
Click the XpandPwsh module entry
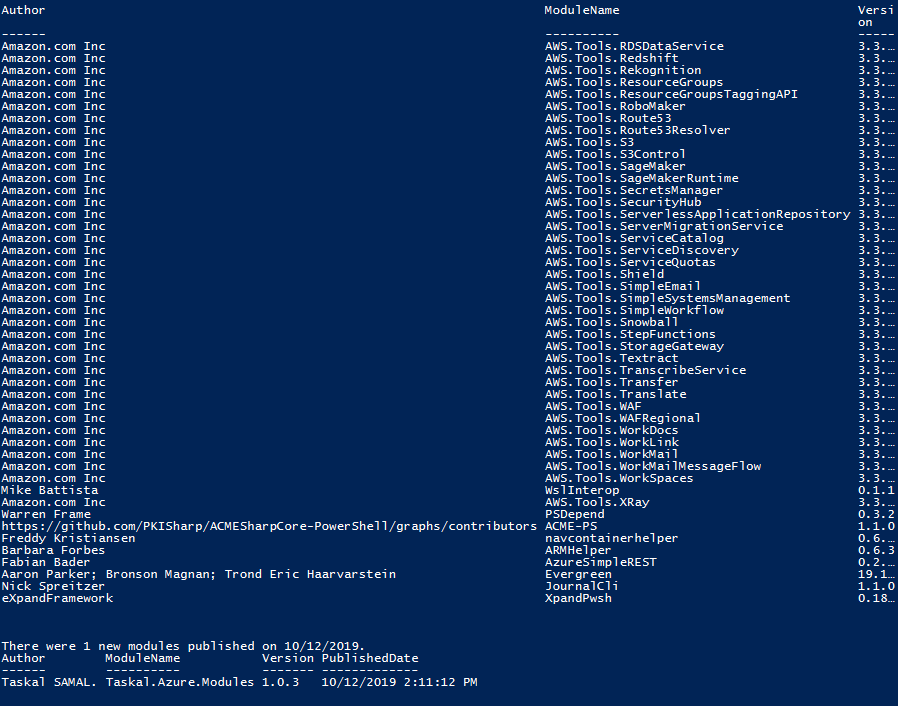pyautogui.click(x=578, y=599)
